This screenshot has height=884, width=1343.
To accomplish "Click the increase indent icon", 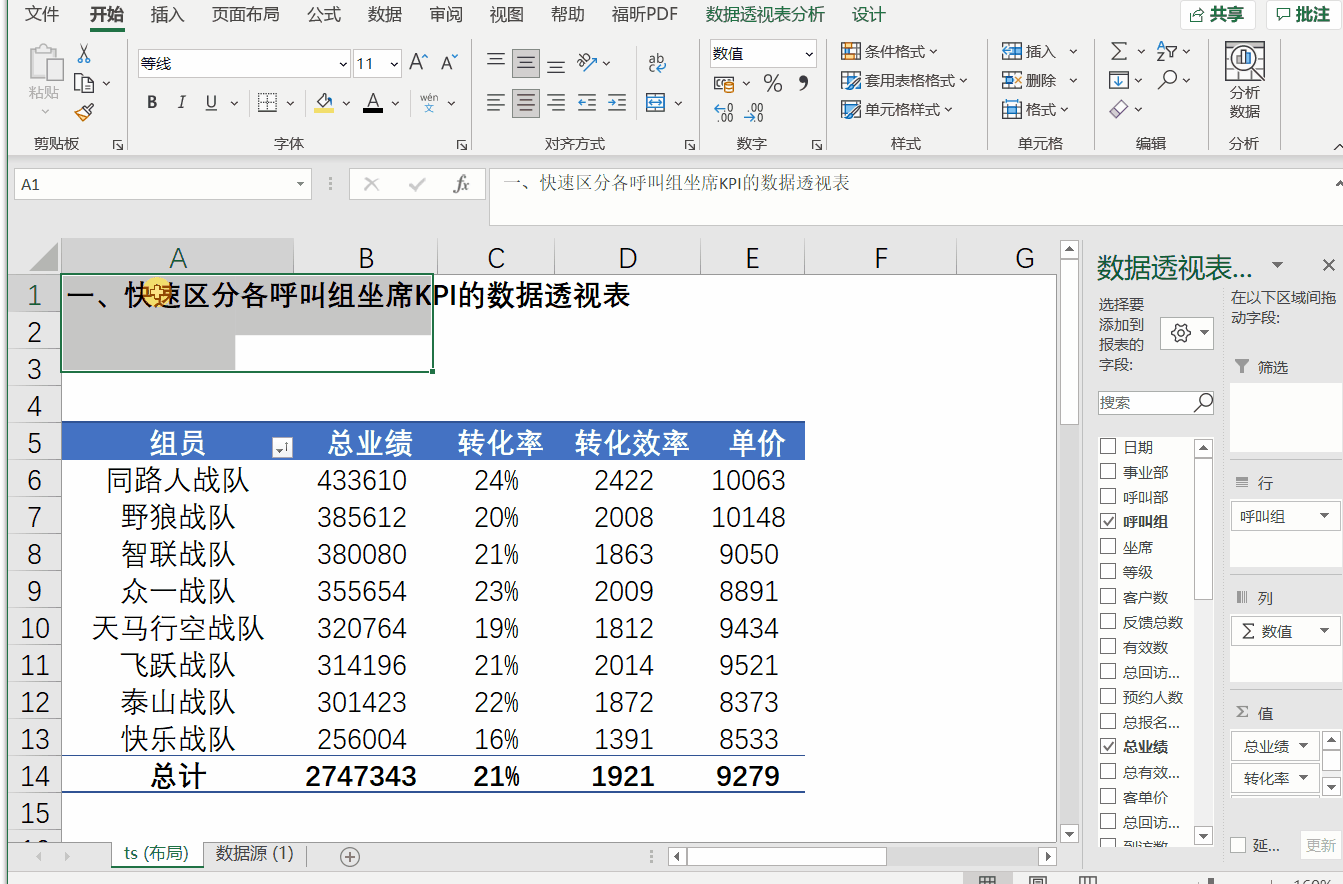I will (617, 102).
